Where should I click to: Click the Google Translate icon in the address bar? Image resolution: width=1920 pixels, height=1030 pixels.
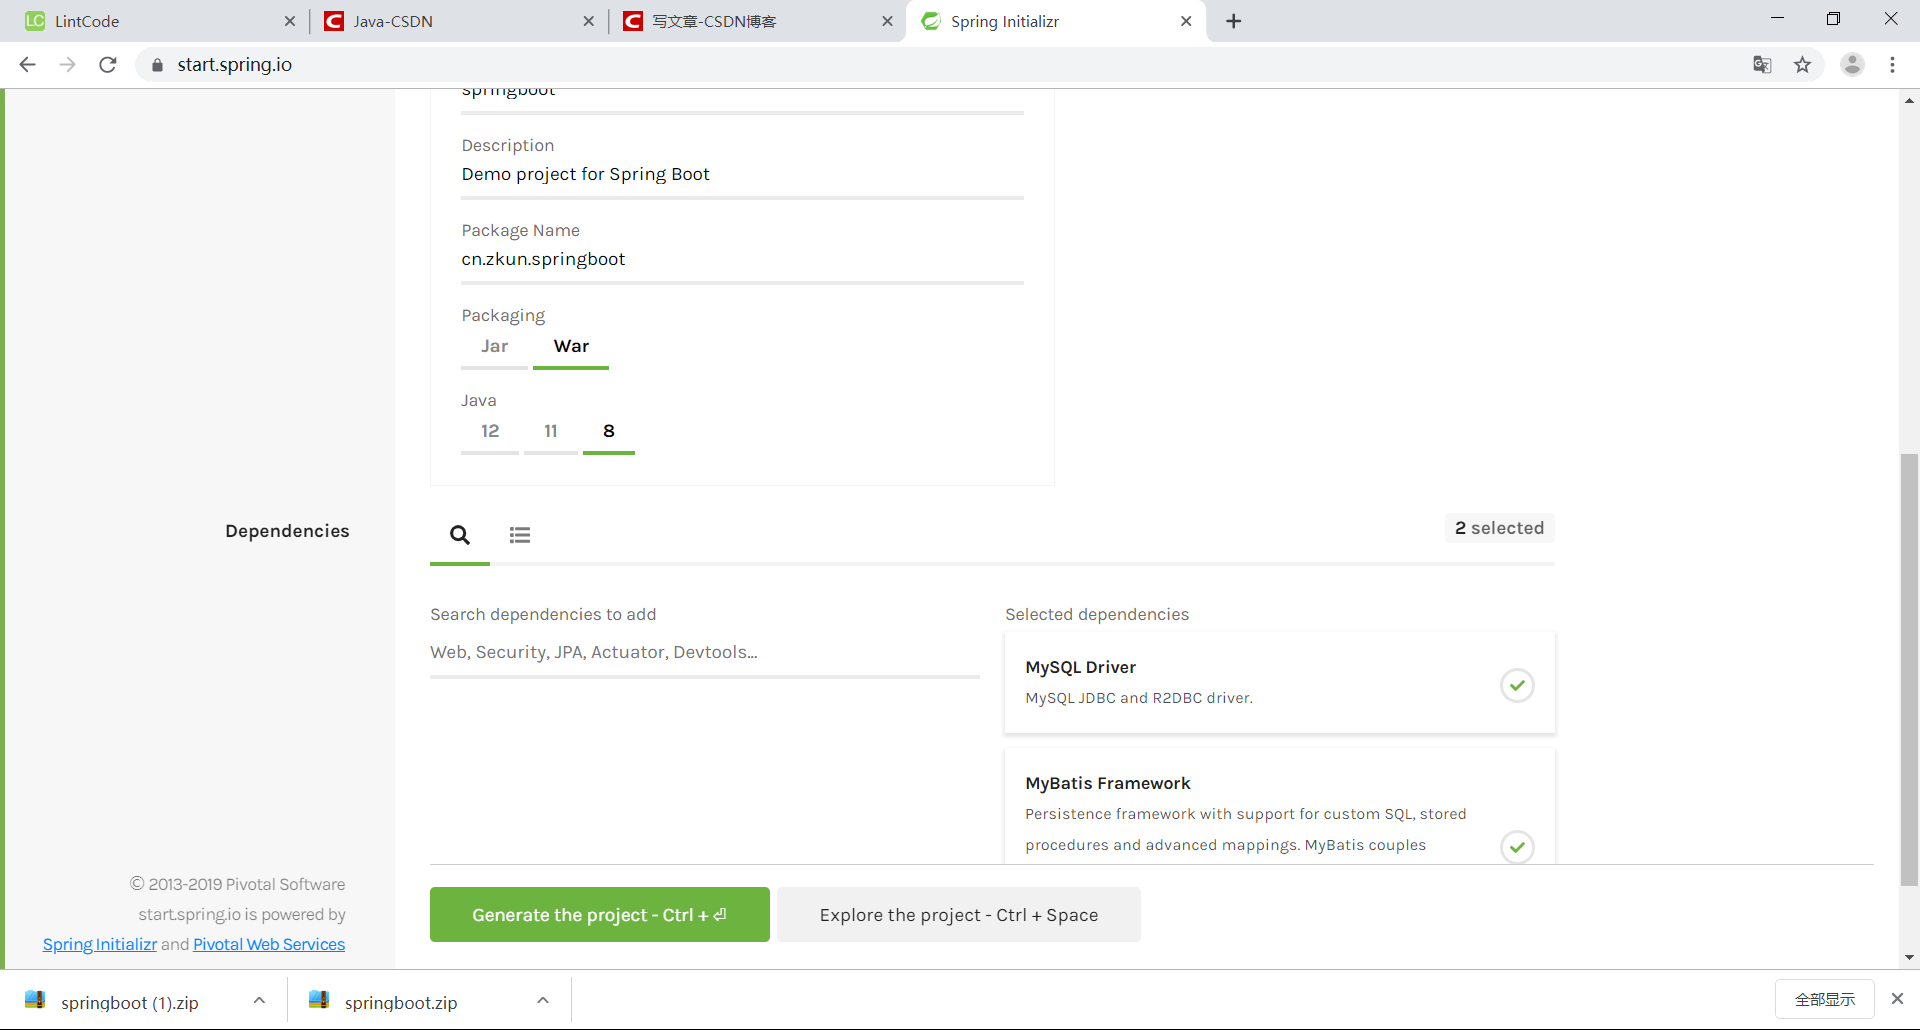(1762, 65)
